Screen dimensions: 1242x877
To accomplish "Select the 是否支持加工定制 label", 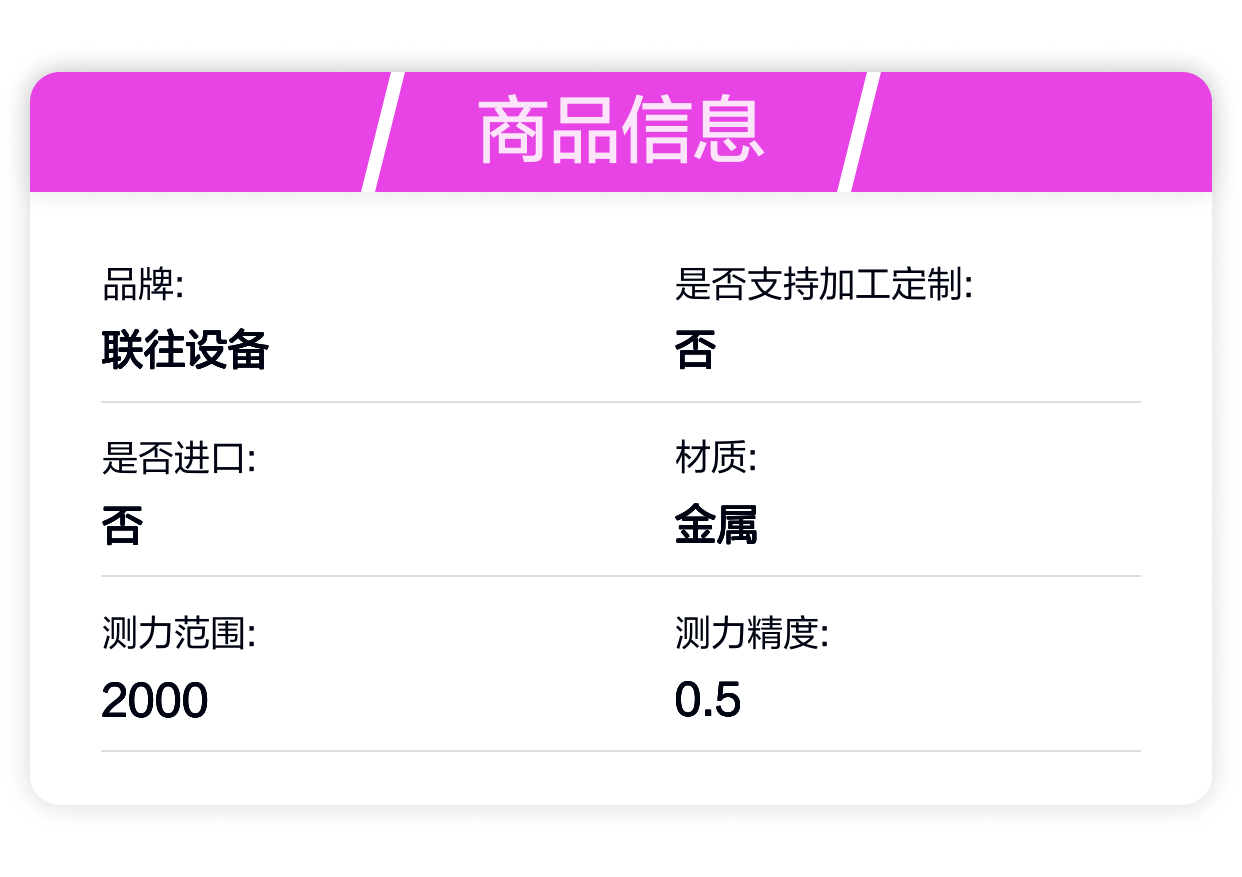I will [x=824, y=286].
